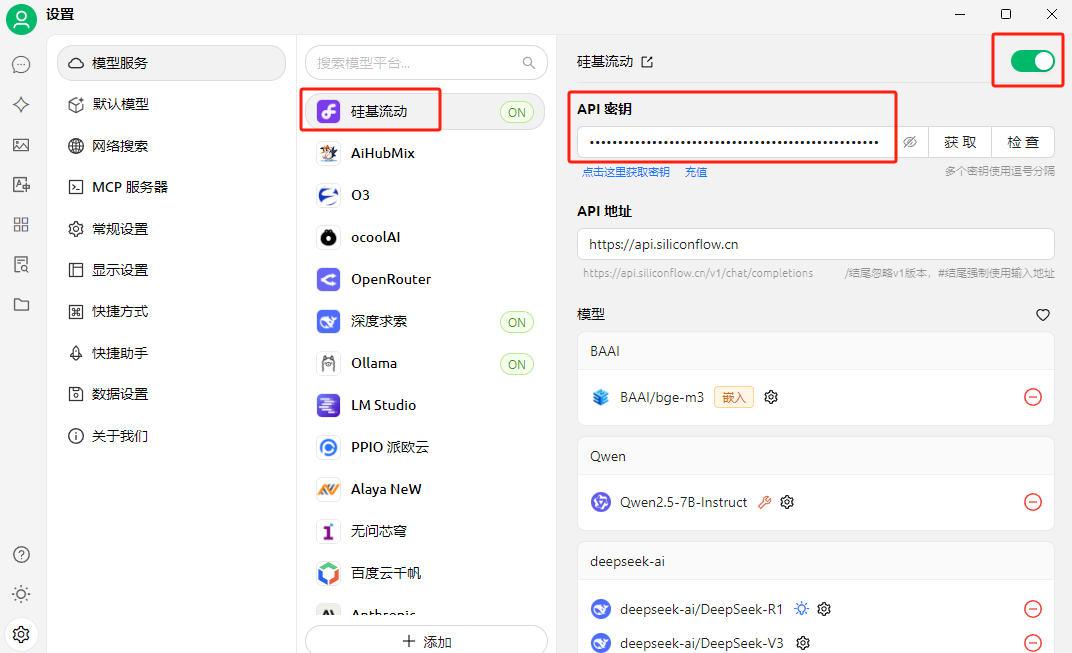Open the user avatar profile
The image size is (1072, 653).
(x=21, y=18)
